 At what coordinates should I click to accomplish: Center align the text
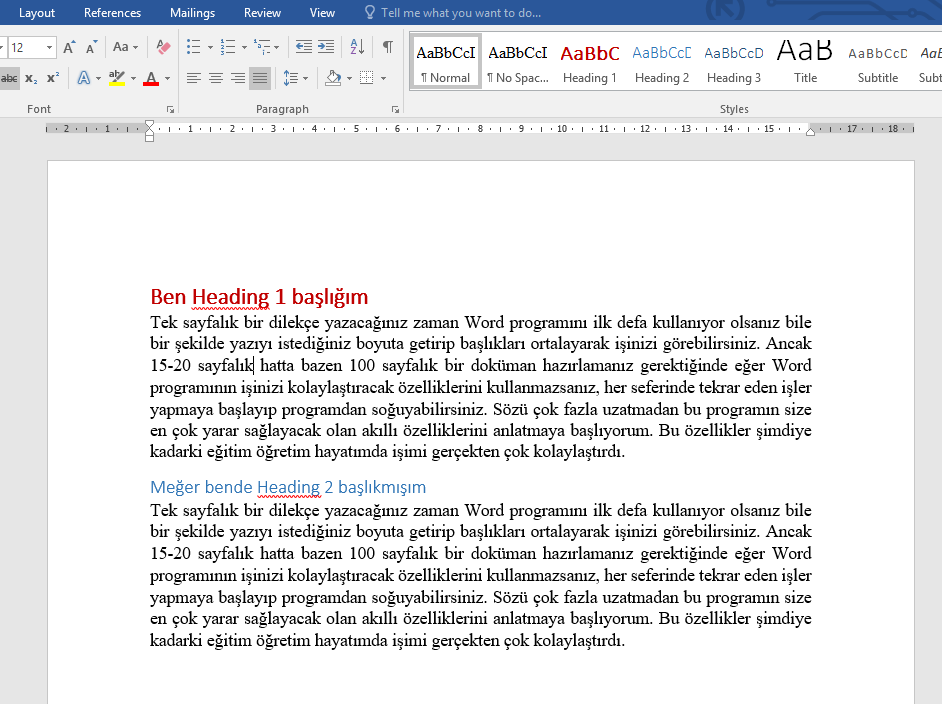(x=216, y=78)
